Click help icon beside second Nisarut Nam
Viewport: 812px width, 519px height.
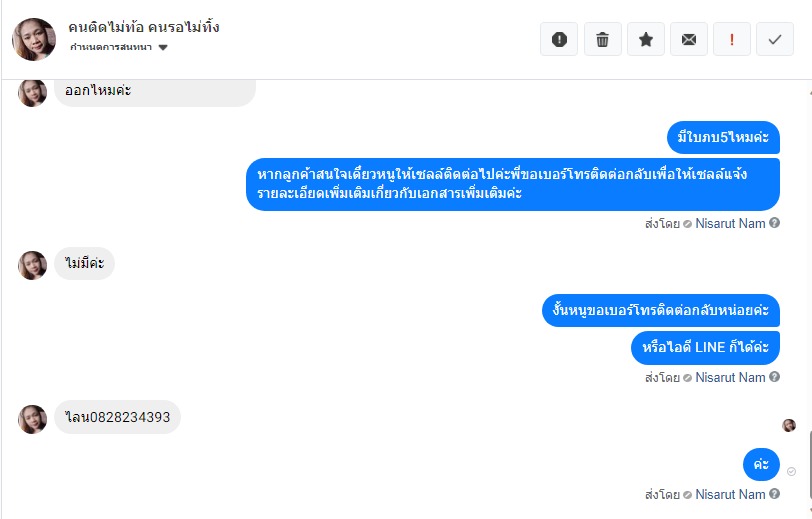tap(775, 377)
